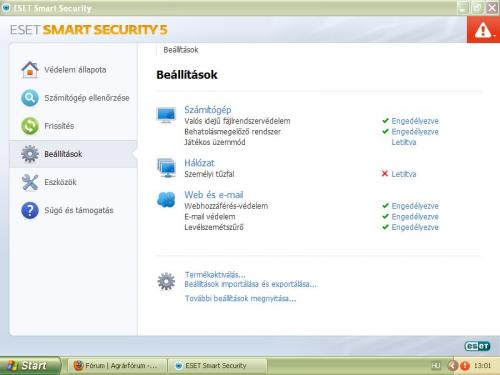
Task: Click the green refresh Frissítés icon
Action: click(x=30, y=126)
